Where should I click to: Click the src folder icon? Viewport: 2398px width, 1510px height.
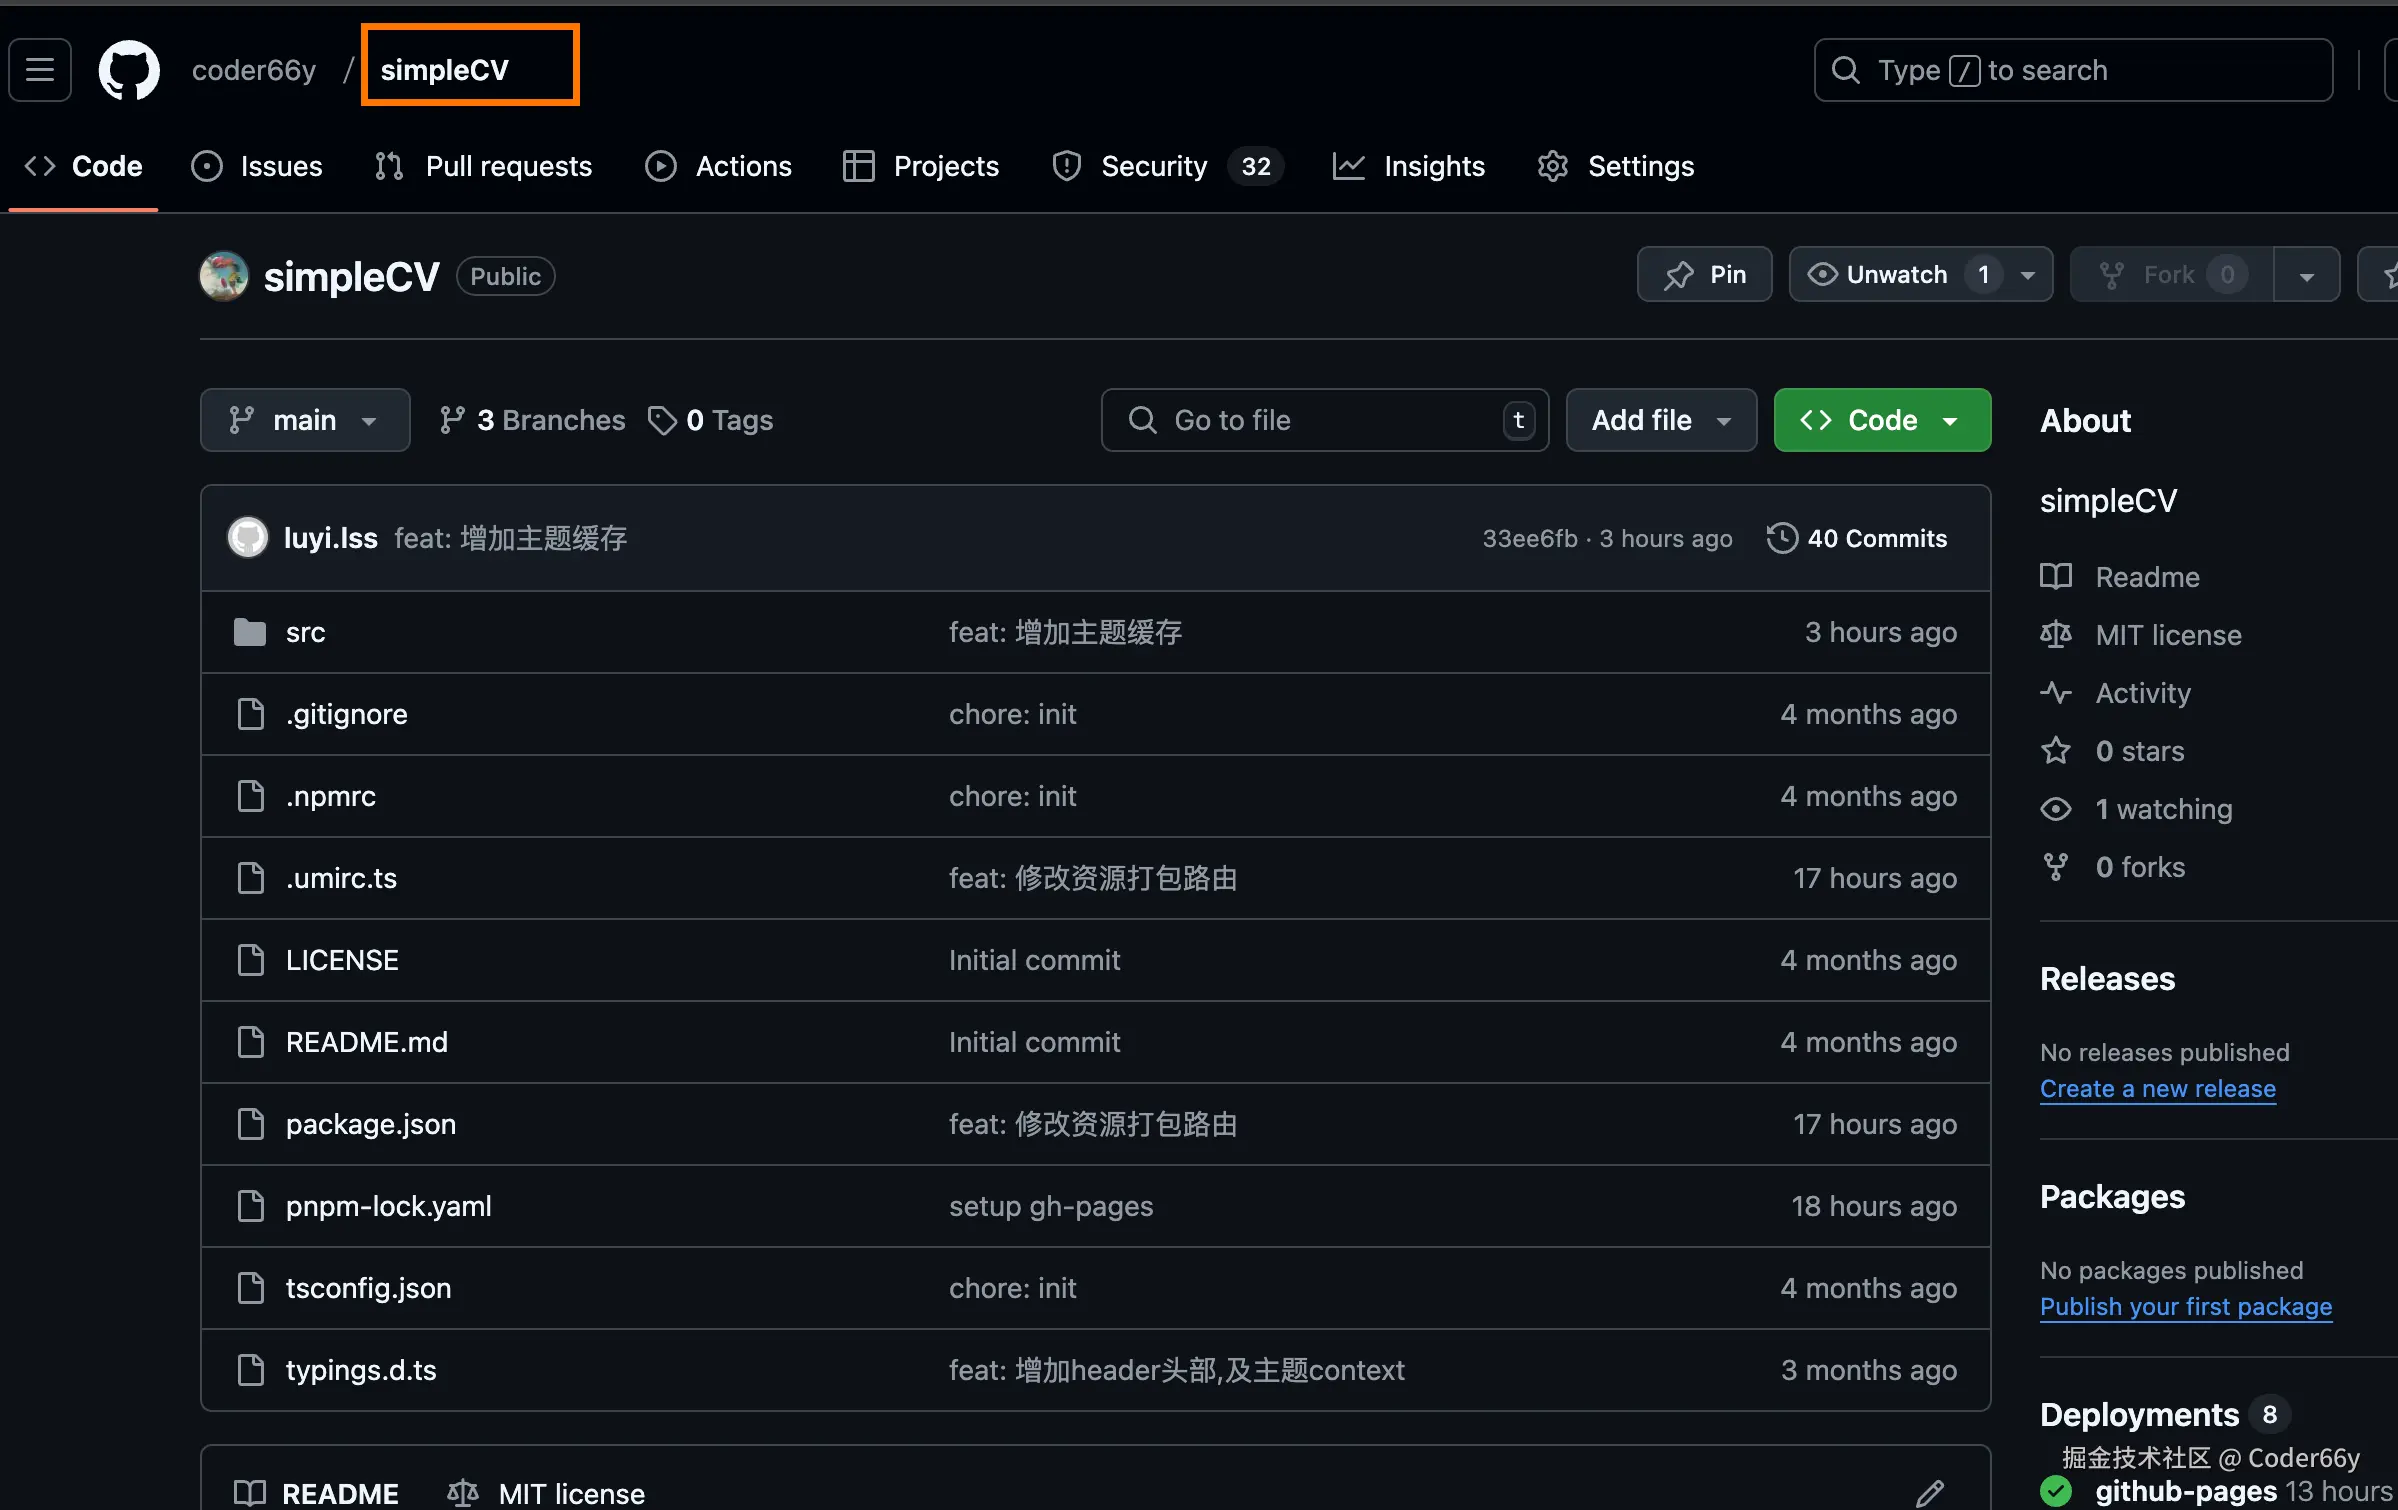click(250, 632)
